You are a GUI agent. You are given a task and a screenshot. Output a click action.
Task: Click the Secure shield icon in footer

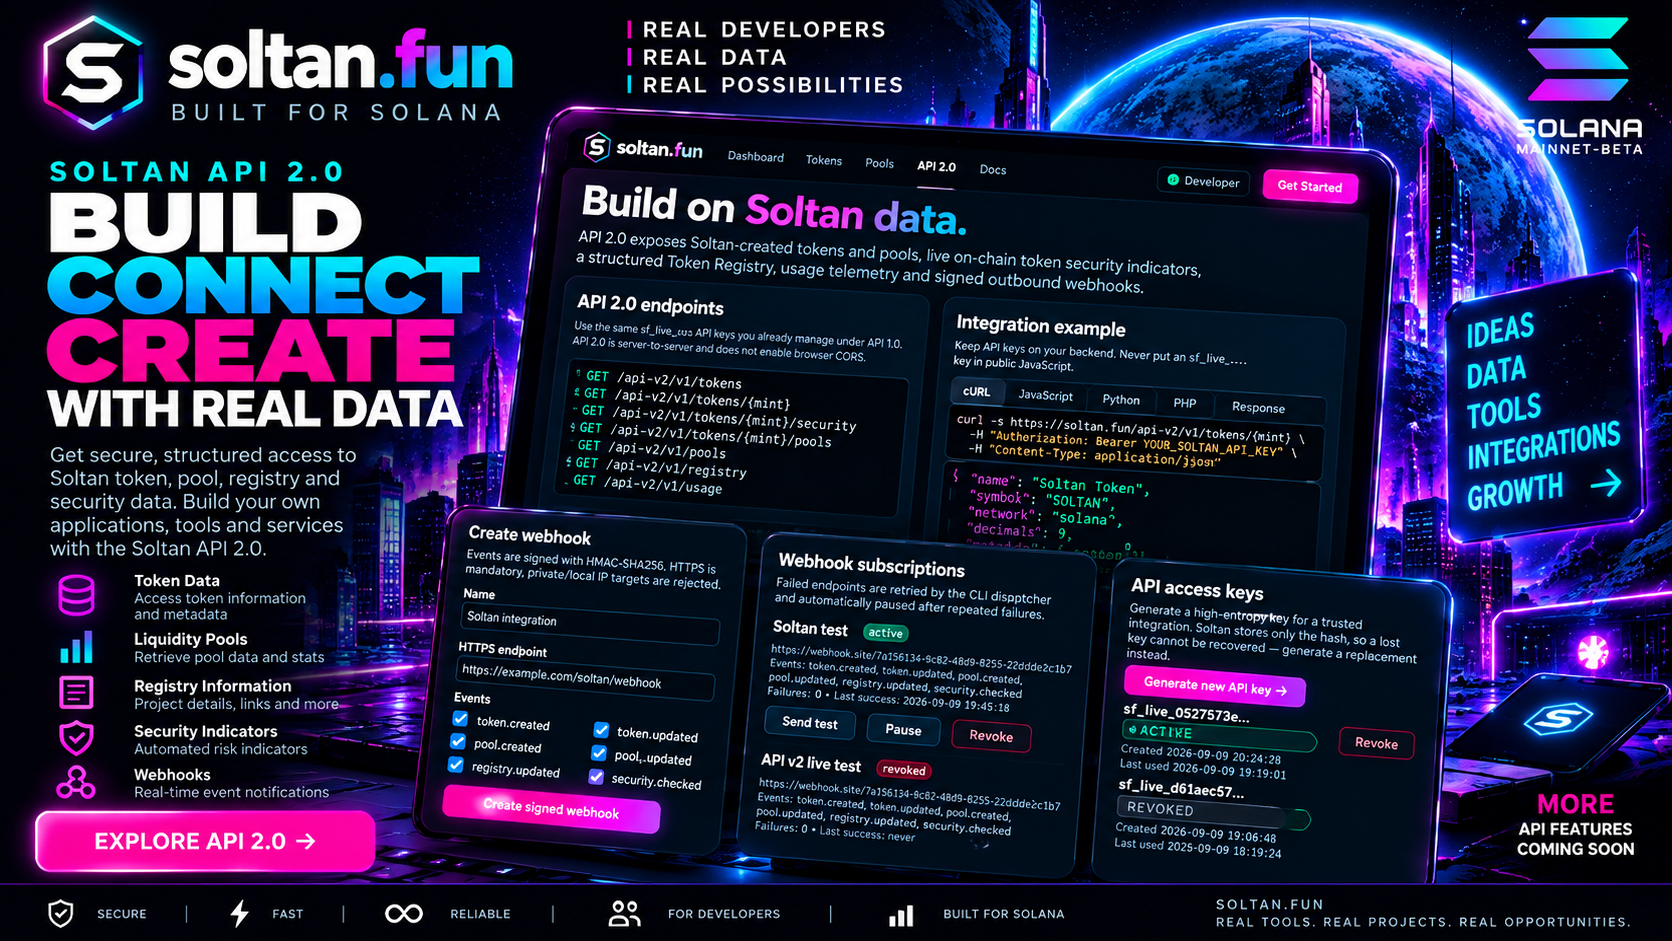click(x=61, y=913)
